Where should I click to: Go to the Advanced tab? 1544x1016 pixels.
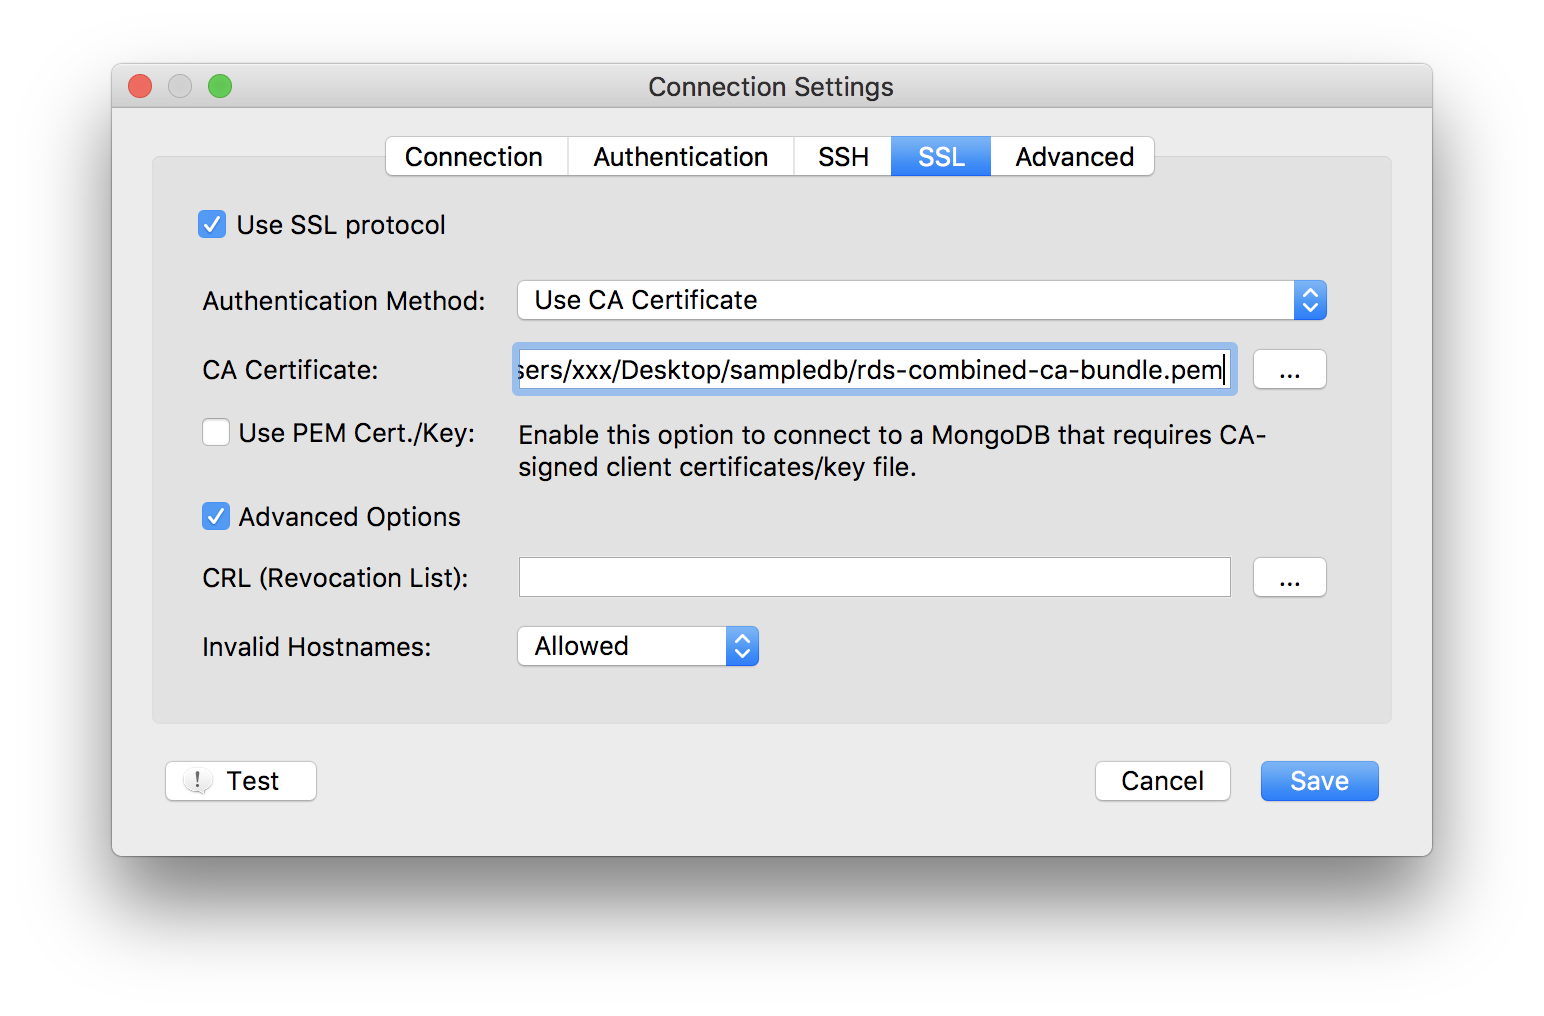tap(1074, 157)
